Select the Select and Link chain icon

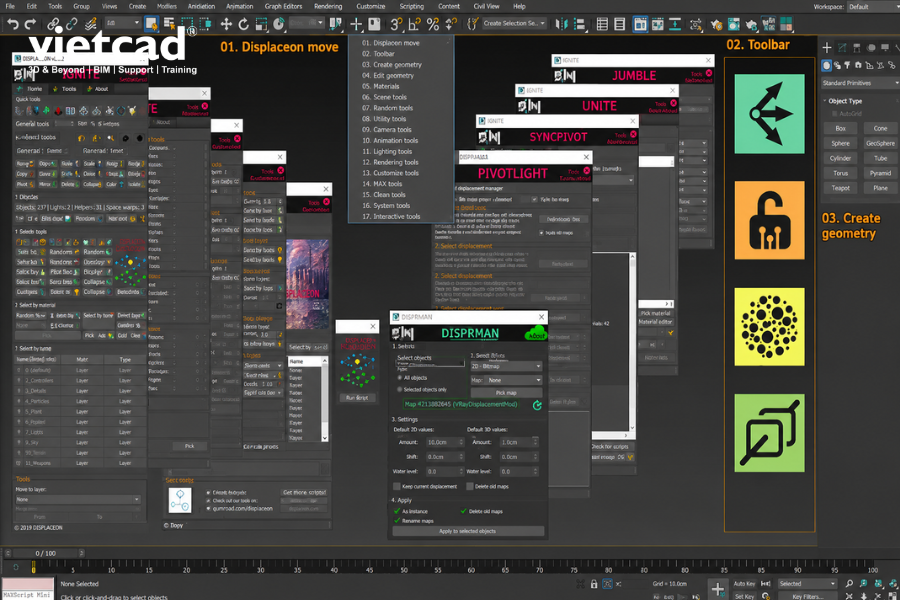tap(53, 24)
